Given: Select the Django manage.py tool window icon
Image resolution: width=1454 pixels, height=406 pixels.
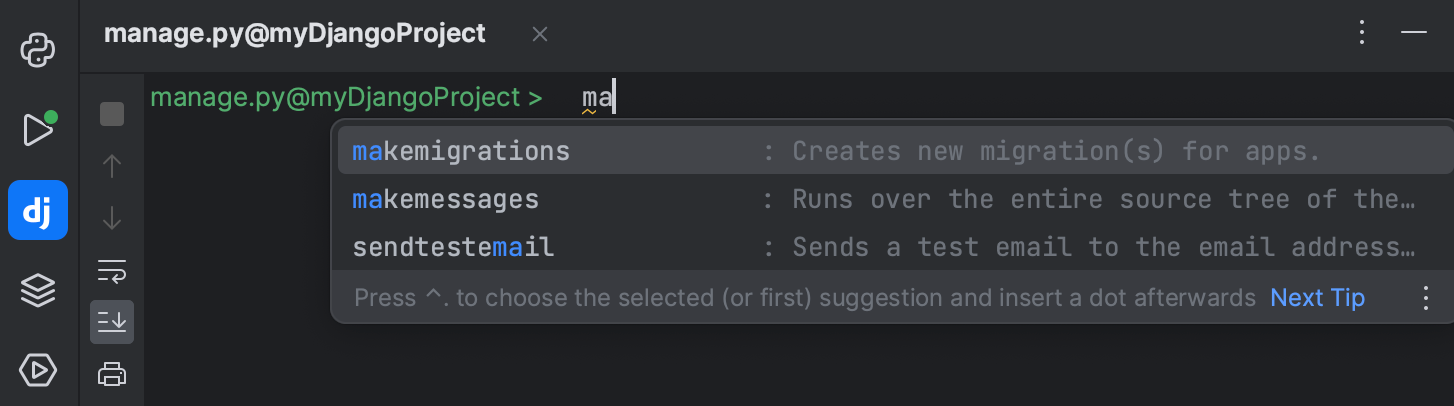Looking at the screenshot, I should (38, 210).
